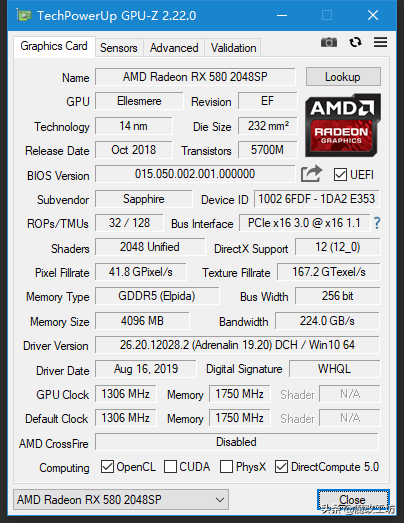This screenshot has height=523, width=404.
Task: Click the BIOS export share-arrow icon
Action: 311,174
